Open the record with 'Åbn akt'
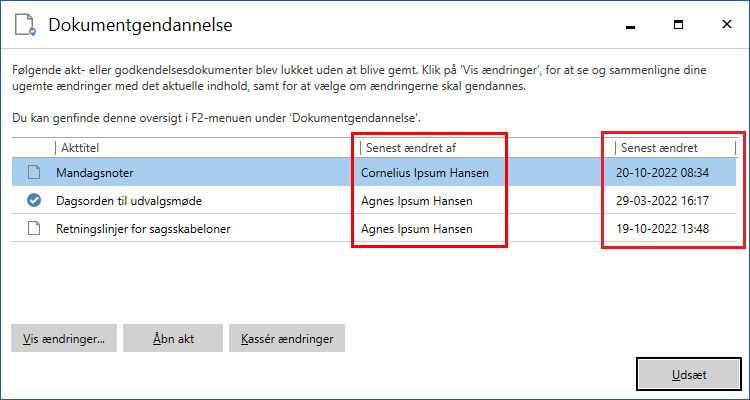Viewport: 750px width, 400px height. click(173, 338)
